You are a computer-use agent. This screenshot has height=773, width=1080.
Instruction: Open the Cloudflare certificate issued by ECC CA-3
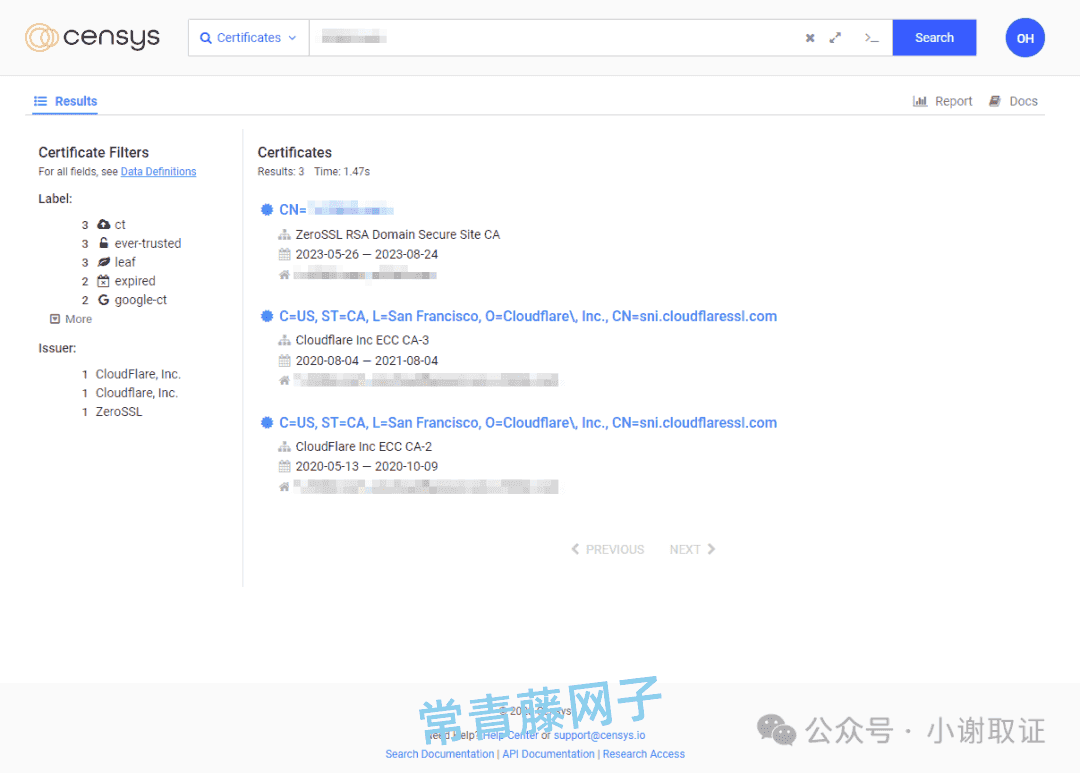tap(528, 316)
